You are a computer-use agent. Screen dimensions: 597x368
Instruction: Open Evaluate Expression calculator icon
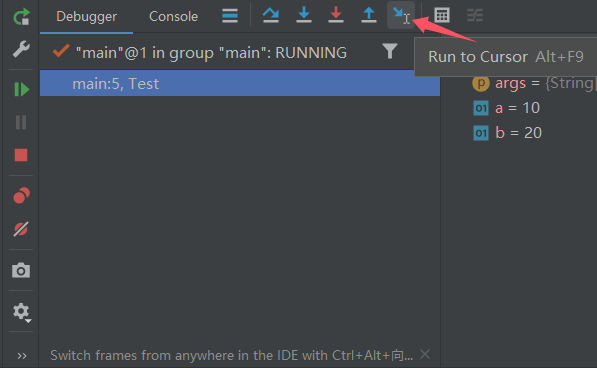(x=442, y=15)
